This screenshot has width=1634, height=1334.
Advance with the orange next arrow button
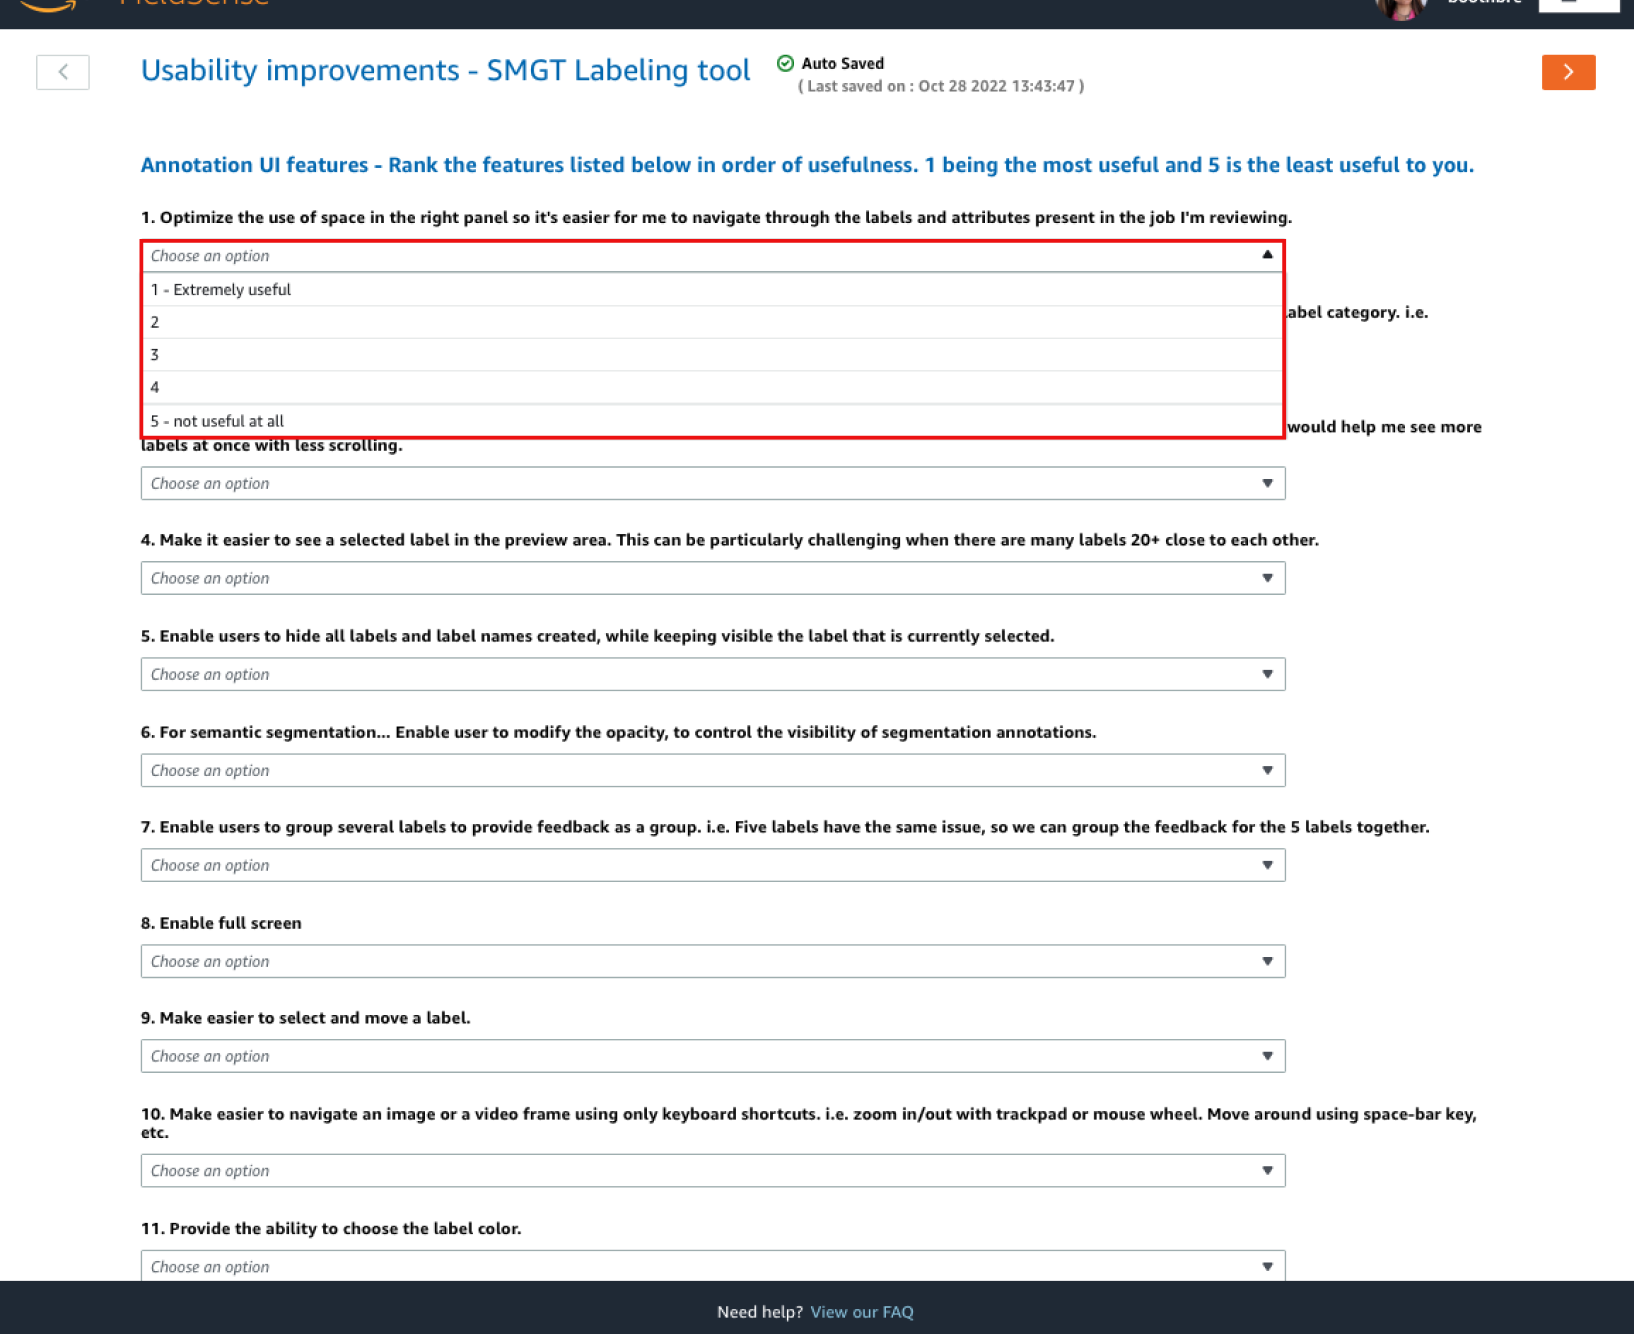click(1568, 72)
